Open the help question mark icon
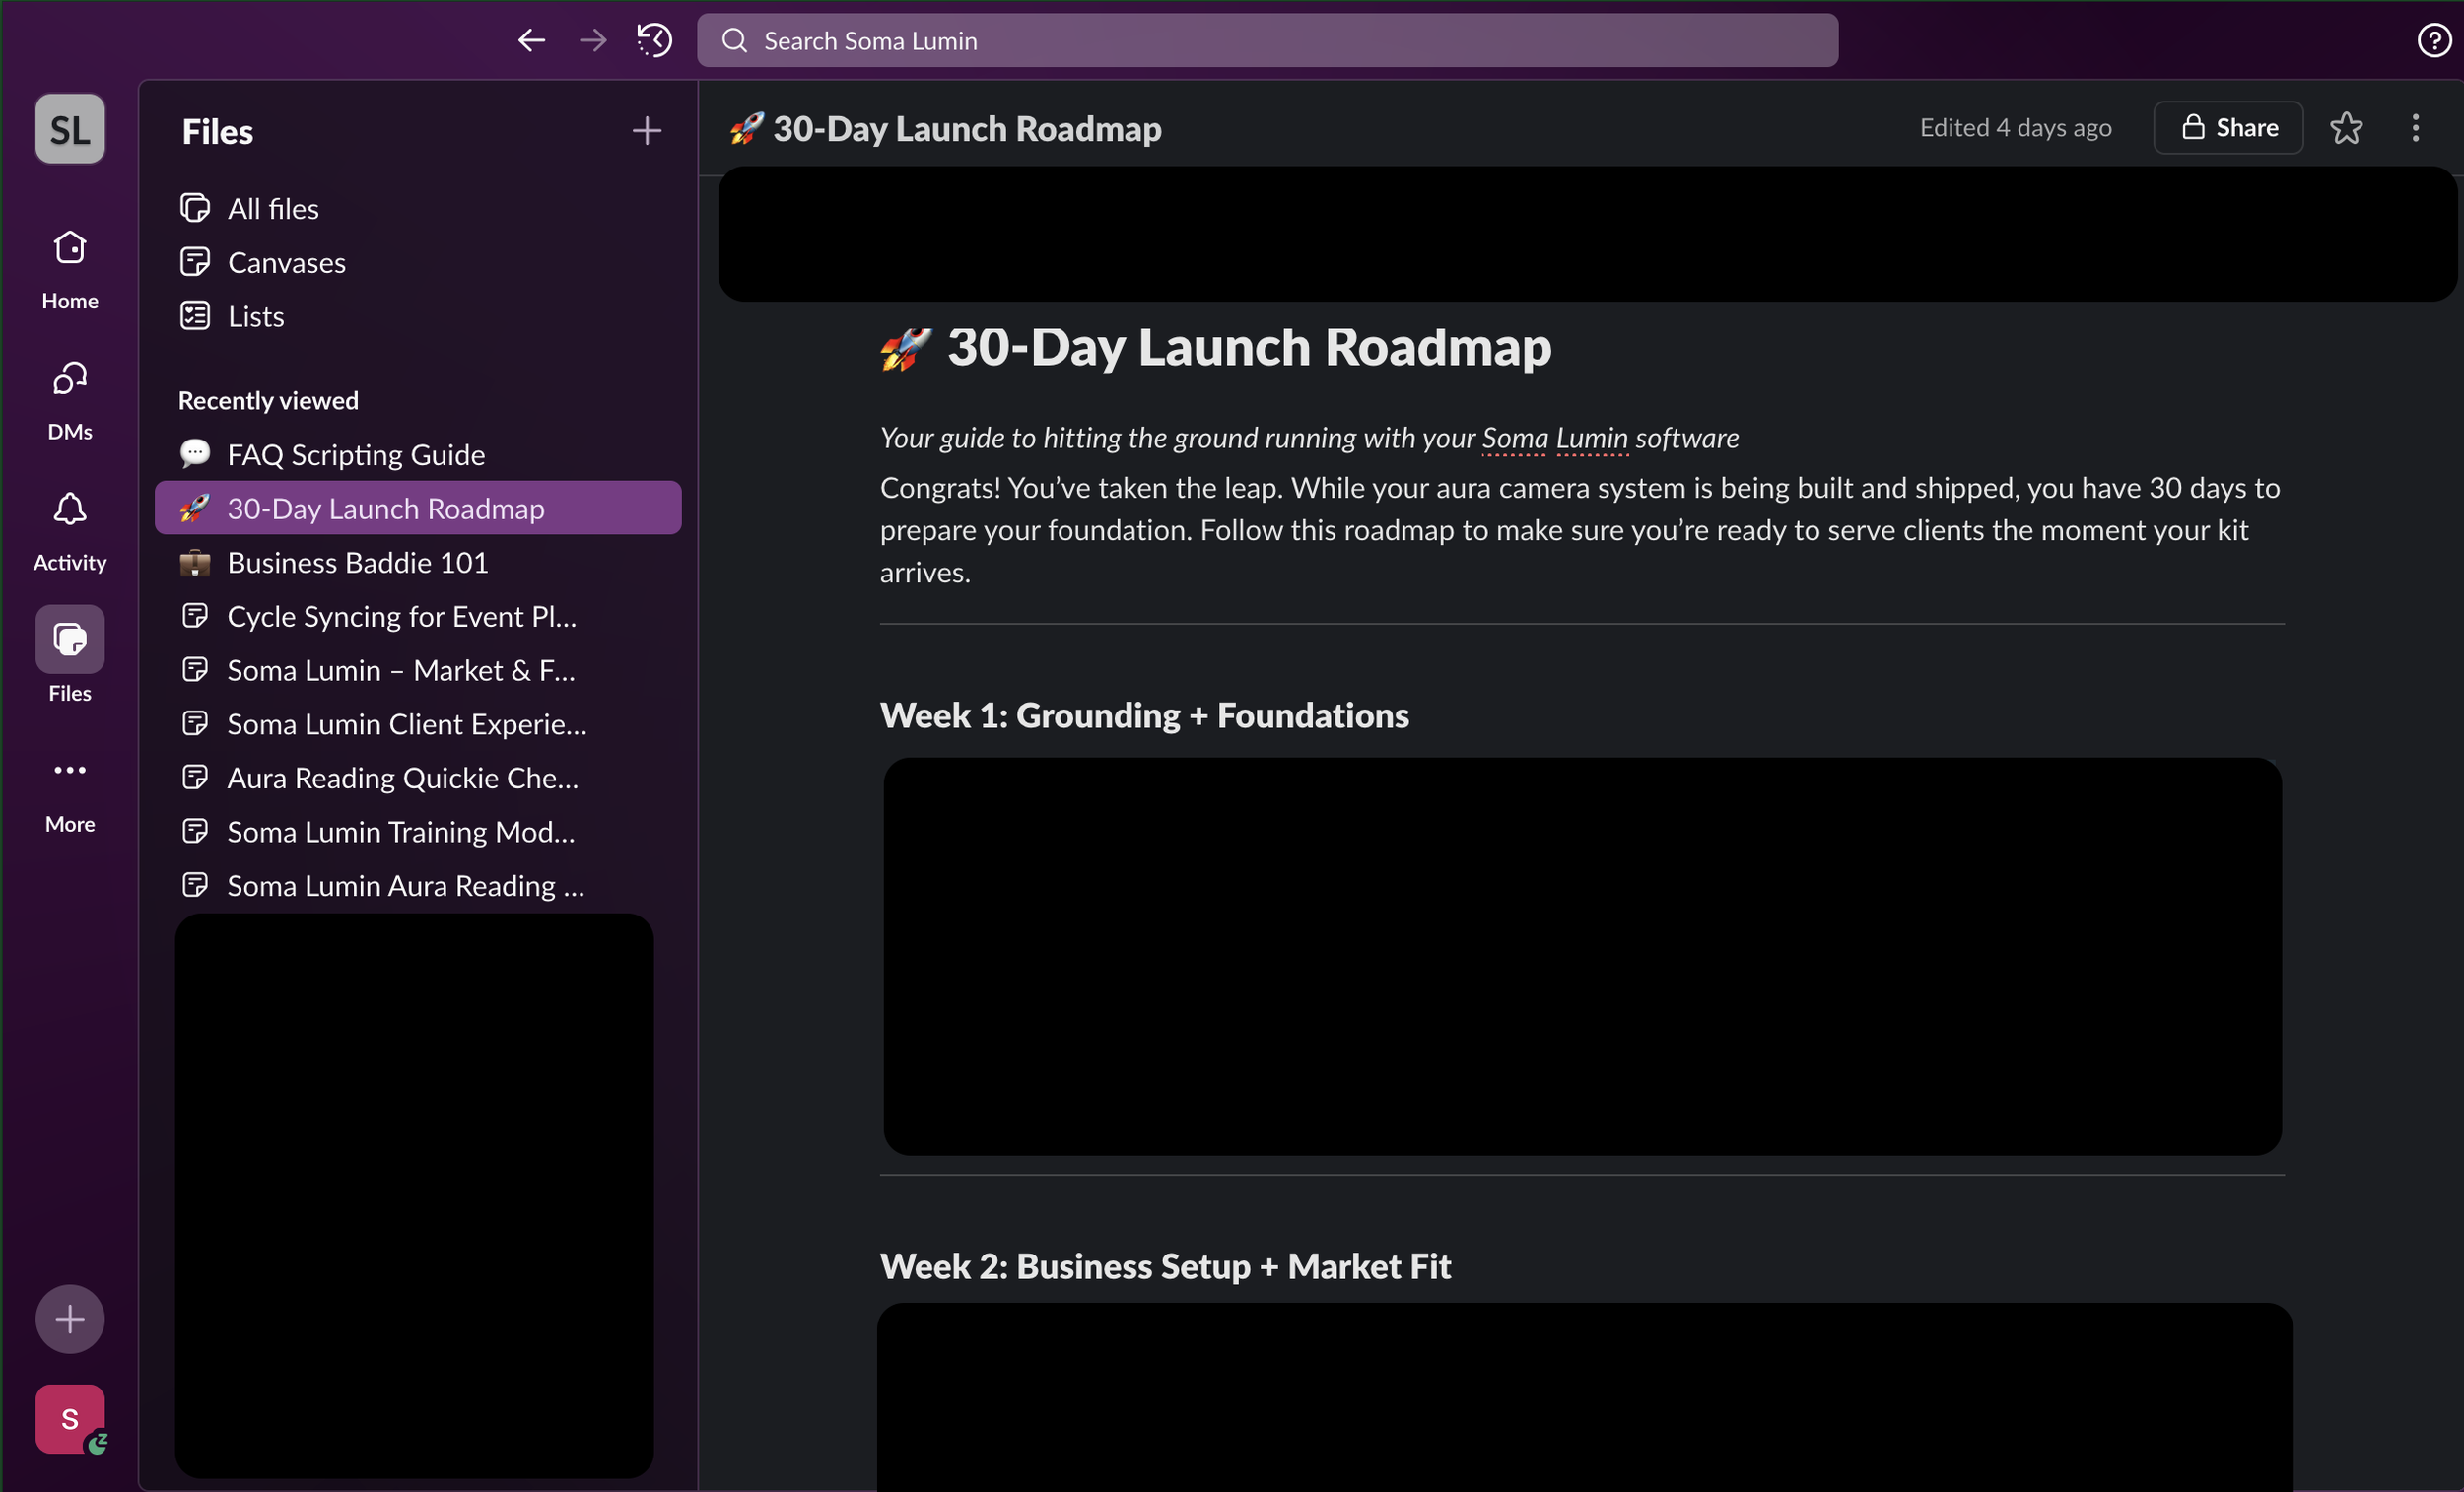 point(2433,40)
